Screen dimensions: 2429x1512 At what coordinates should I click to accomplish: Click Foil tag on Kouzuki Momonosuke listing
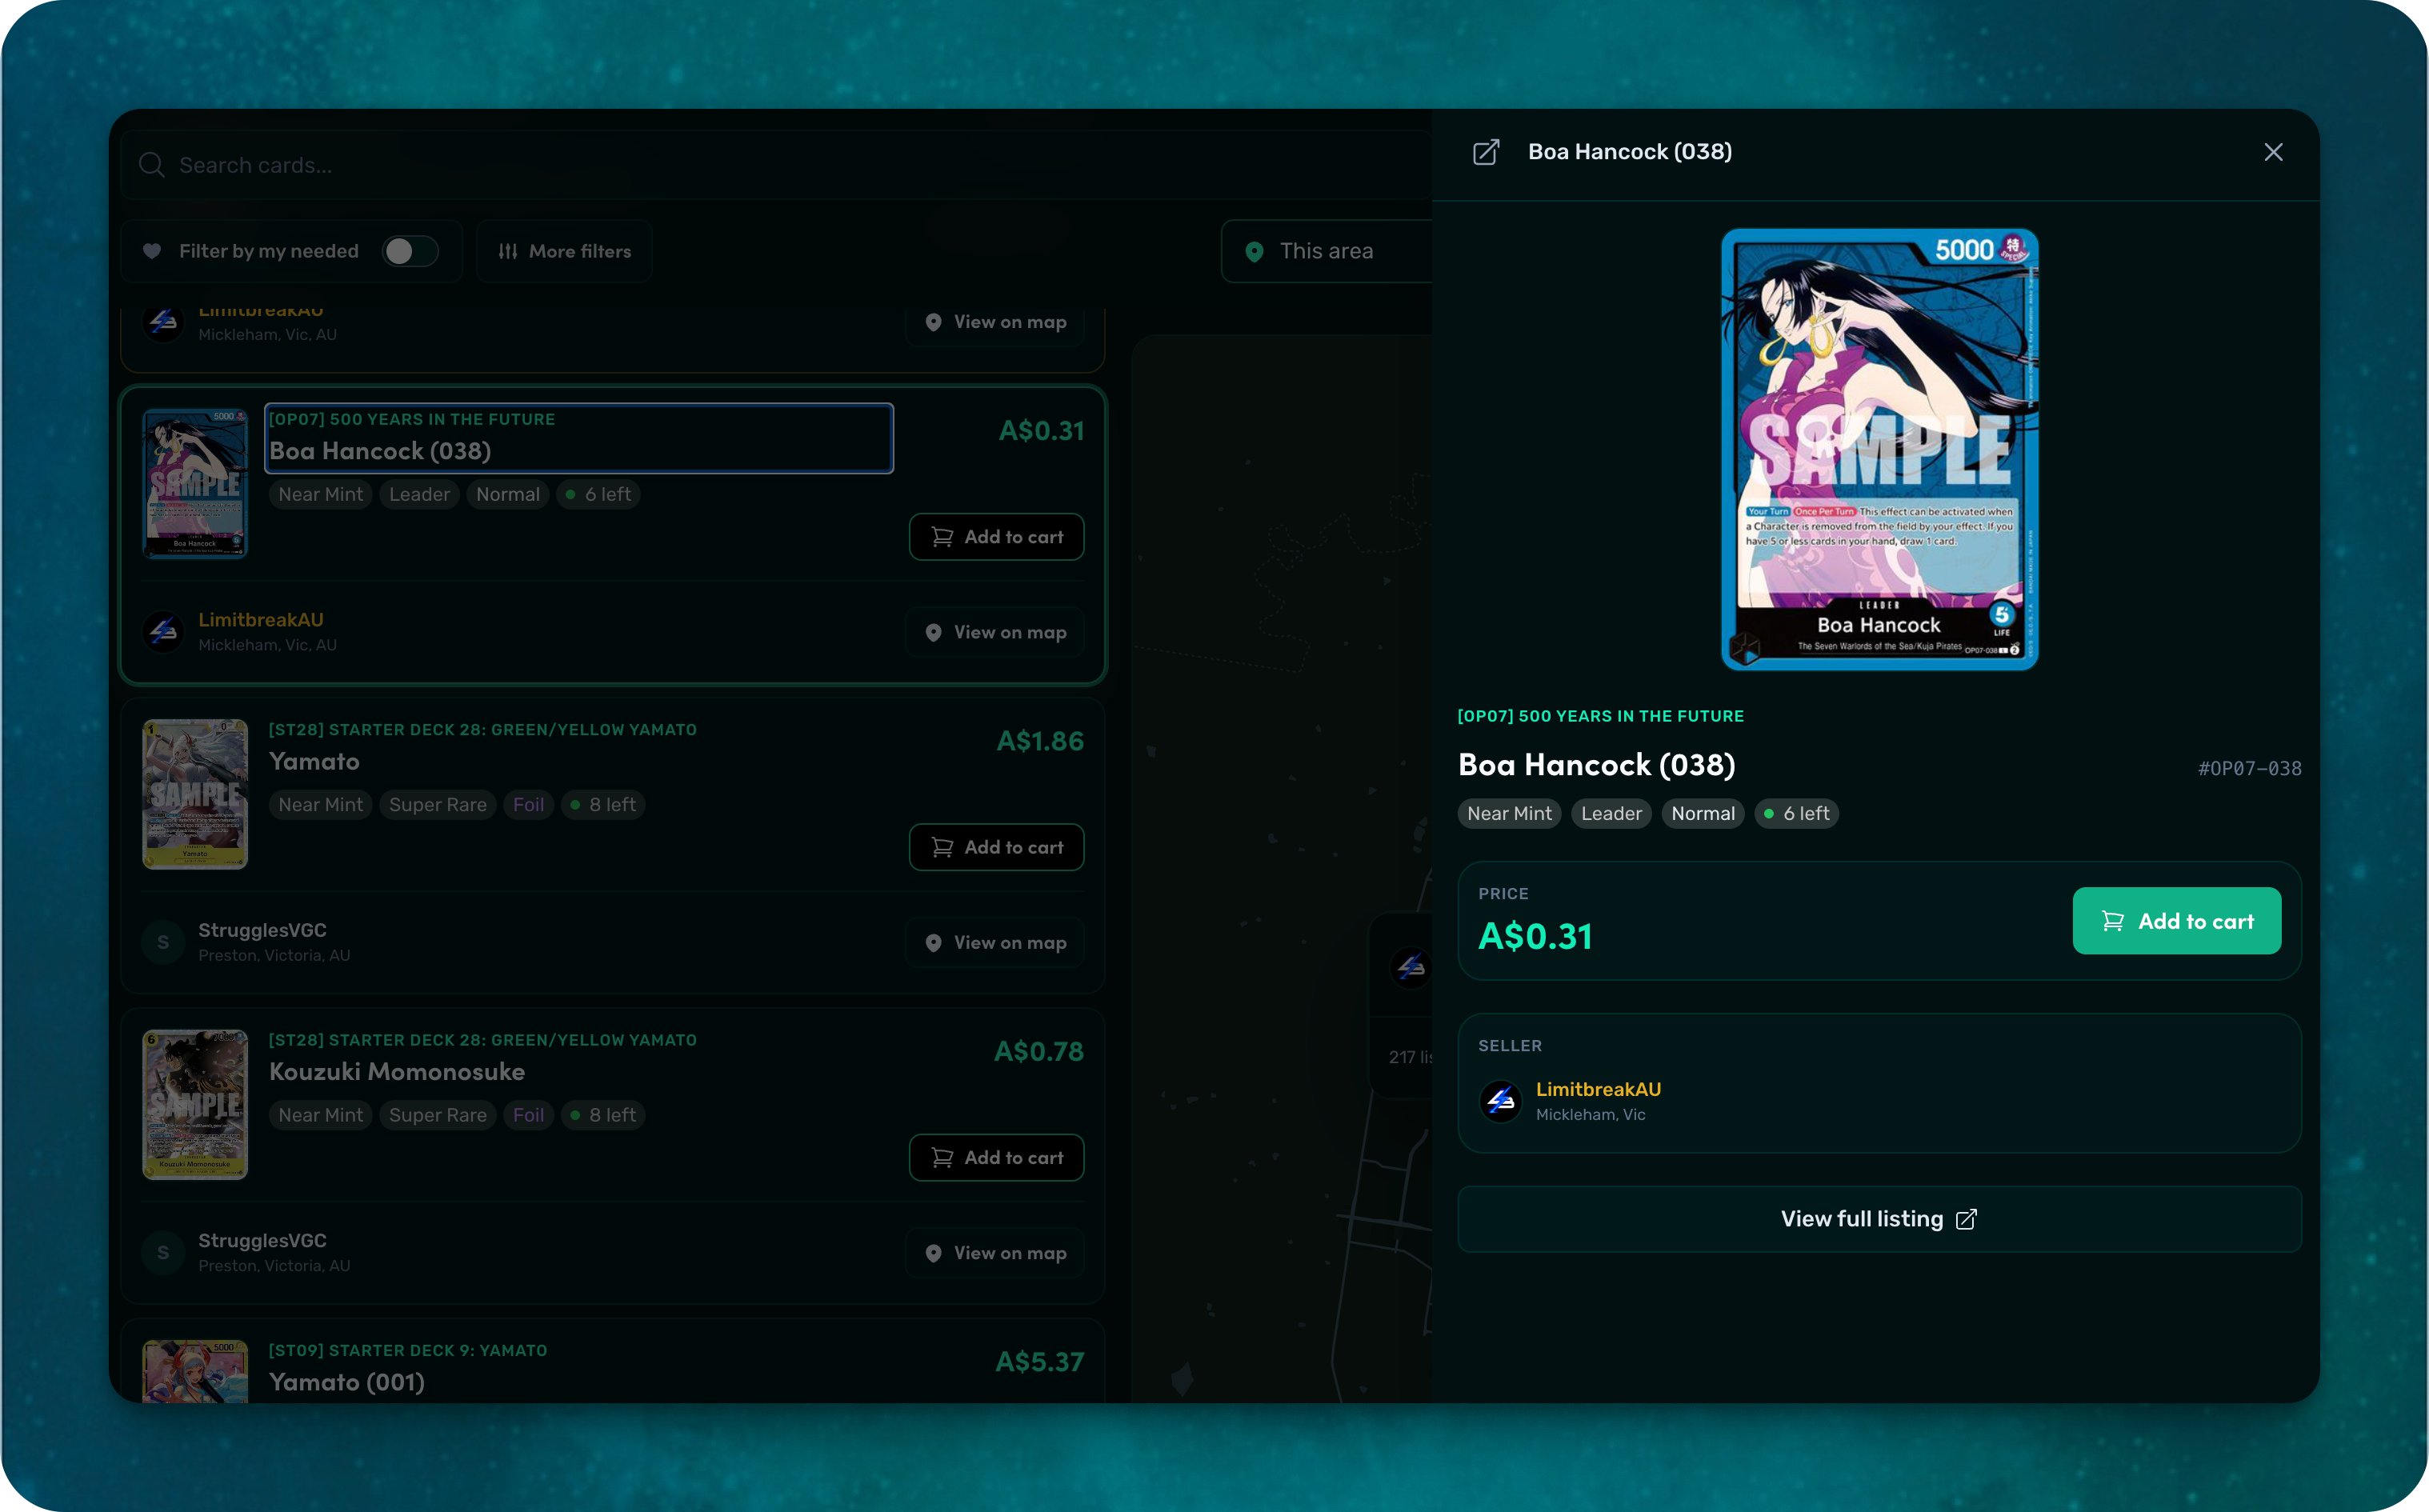point(528,1114)
